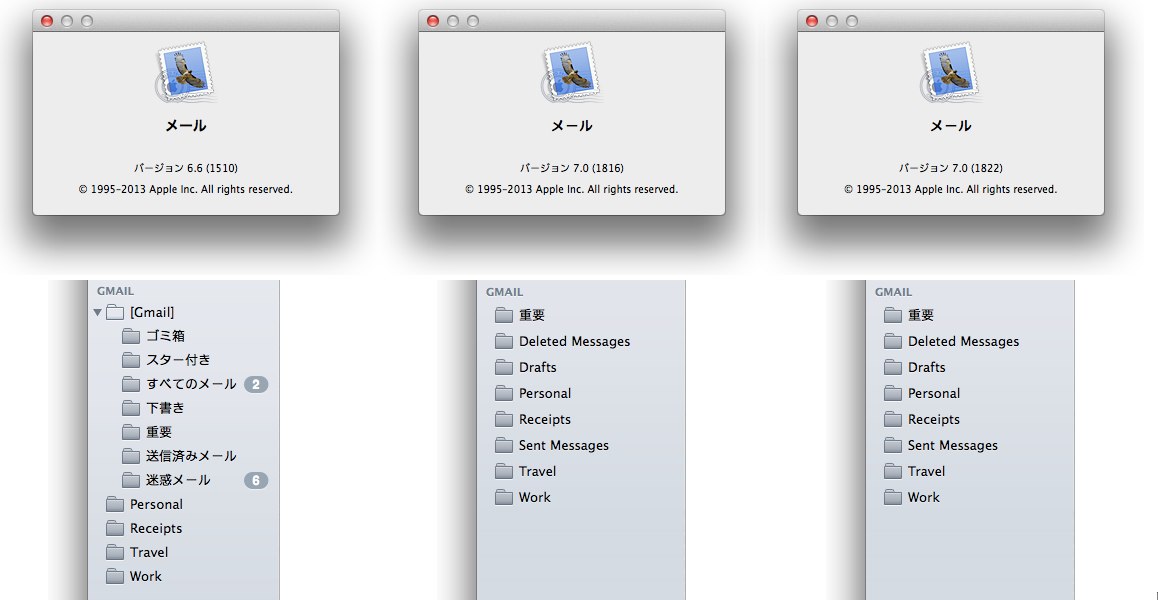Click the unread badge 2 on すべてのメール
This screenshot has height=600, width=1158.
256,384
